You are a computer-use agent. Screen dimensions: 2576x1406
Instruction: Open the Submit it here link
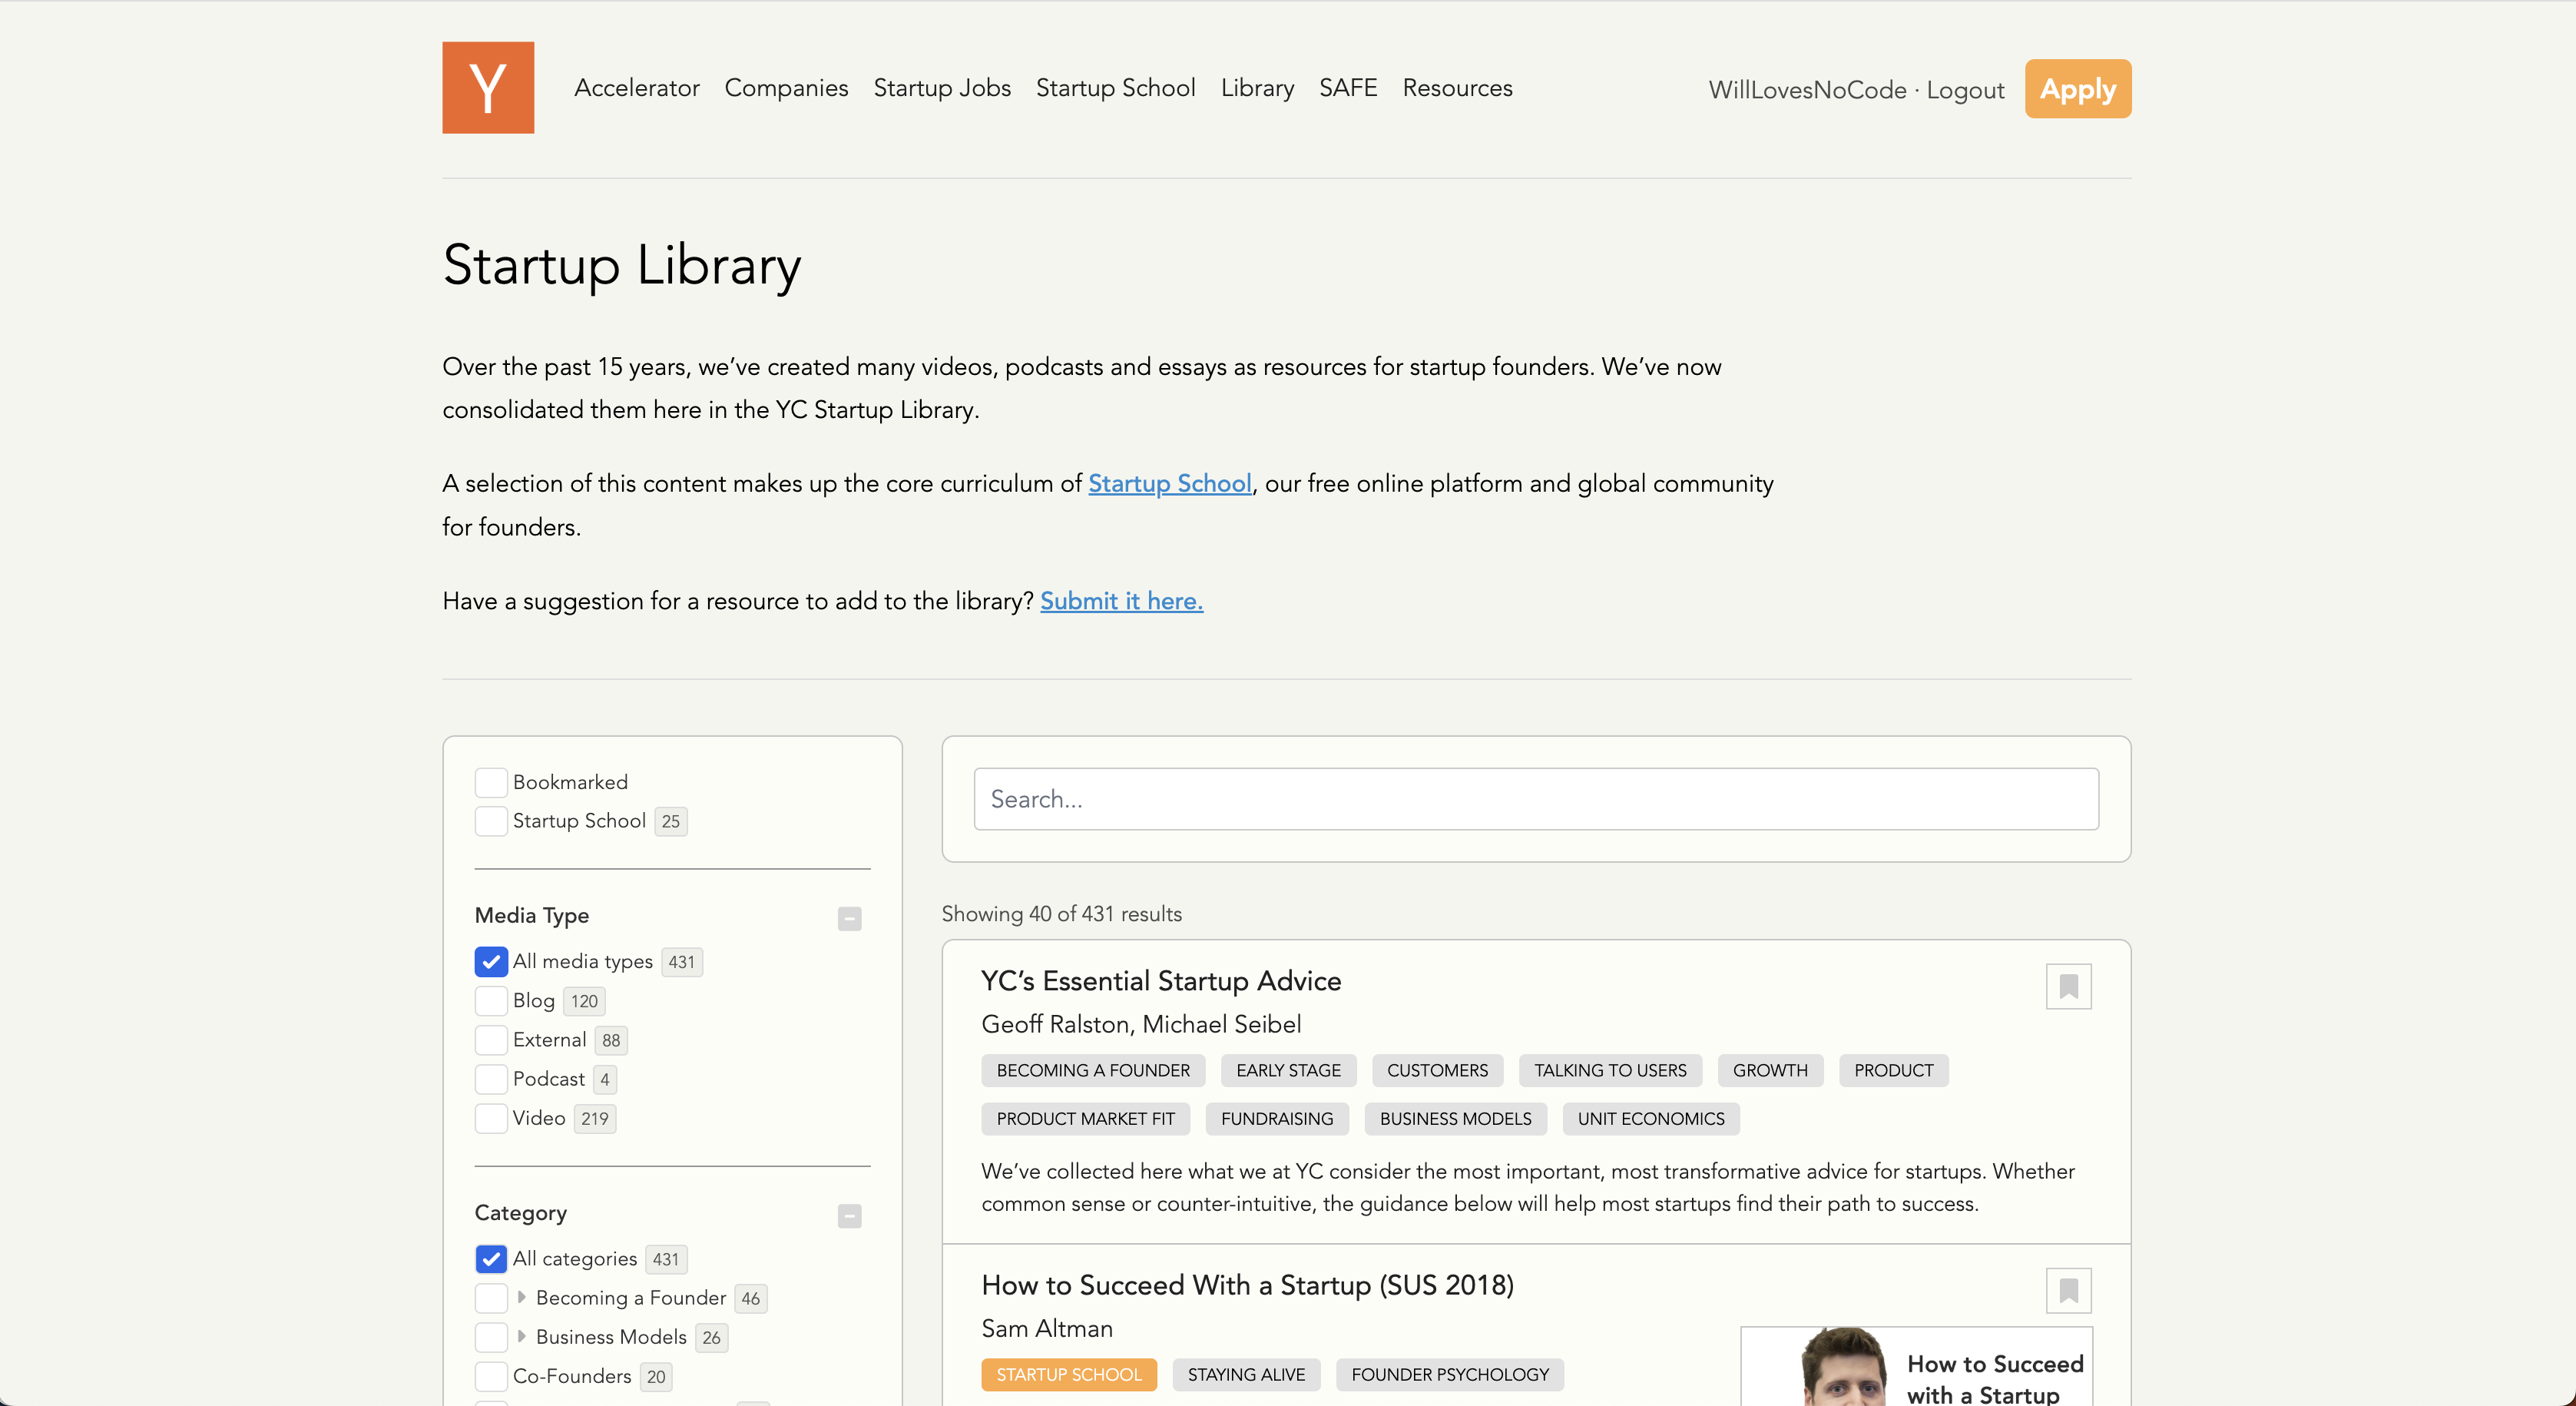click(x=1121, y=601)
